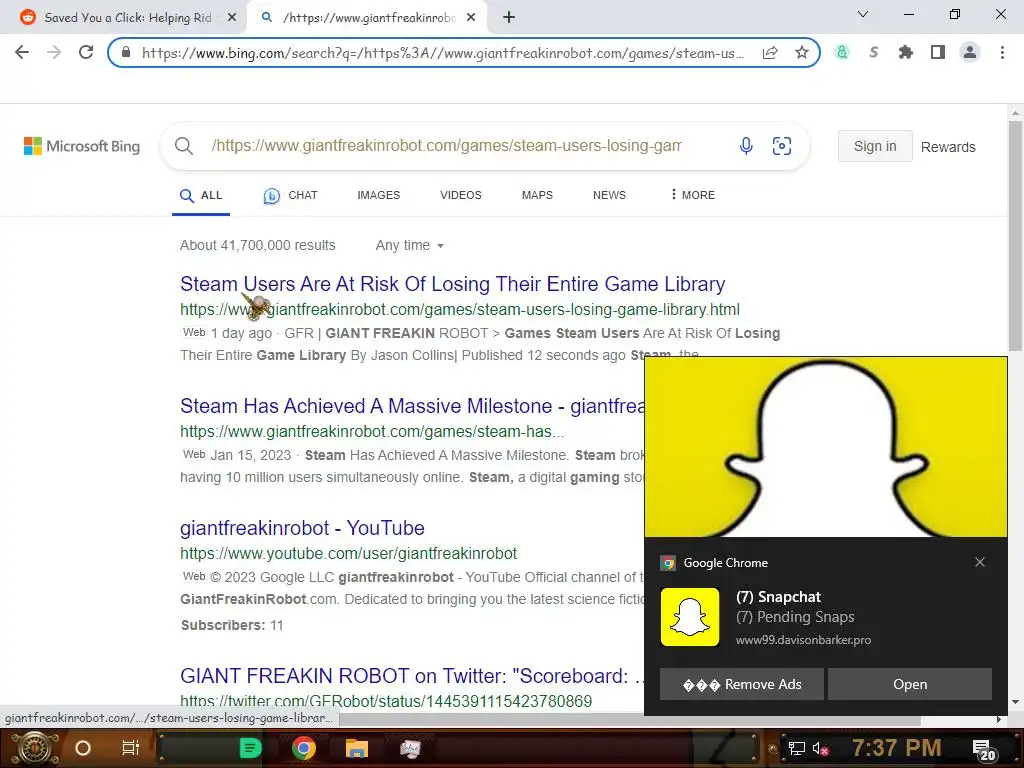Click the browser forward arrow

[54, 52]
